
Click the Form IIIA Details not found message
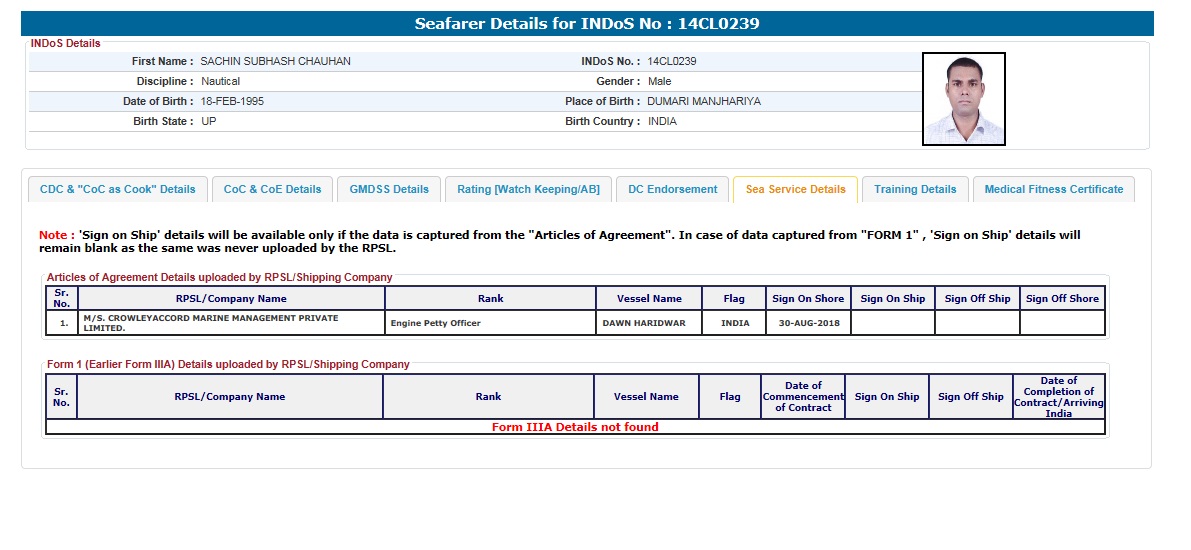point(575,427)
